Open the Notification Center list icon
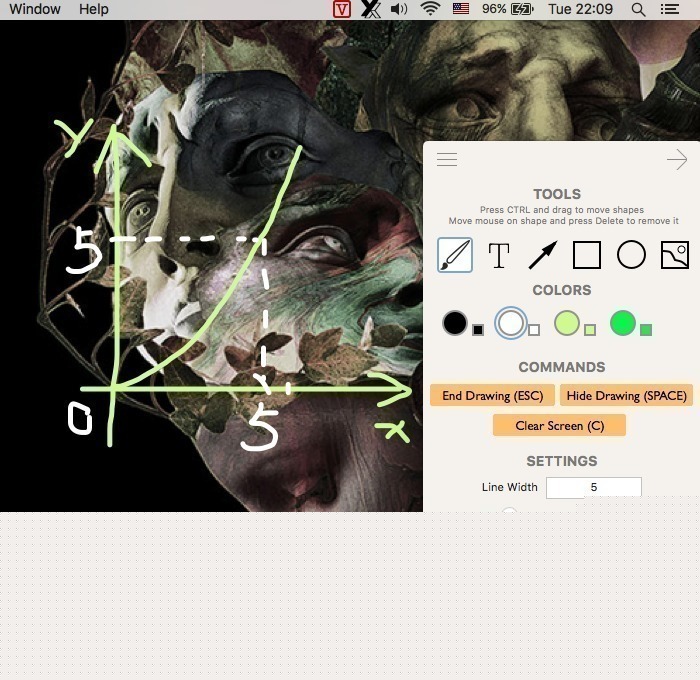Image resolution: width=700 pixels, height=680 pixels. (x=670, y=9)
